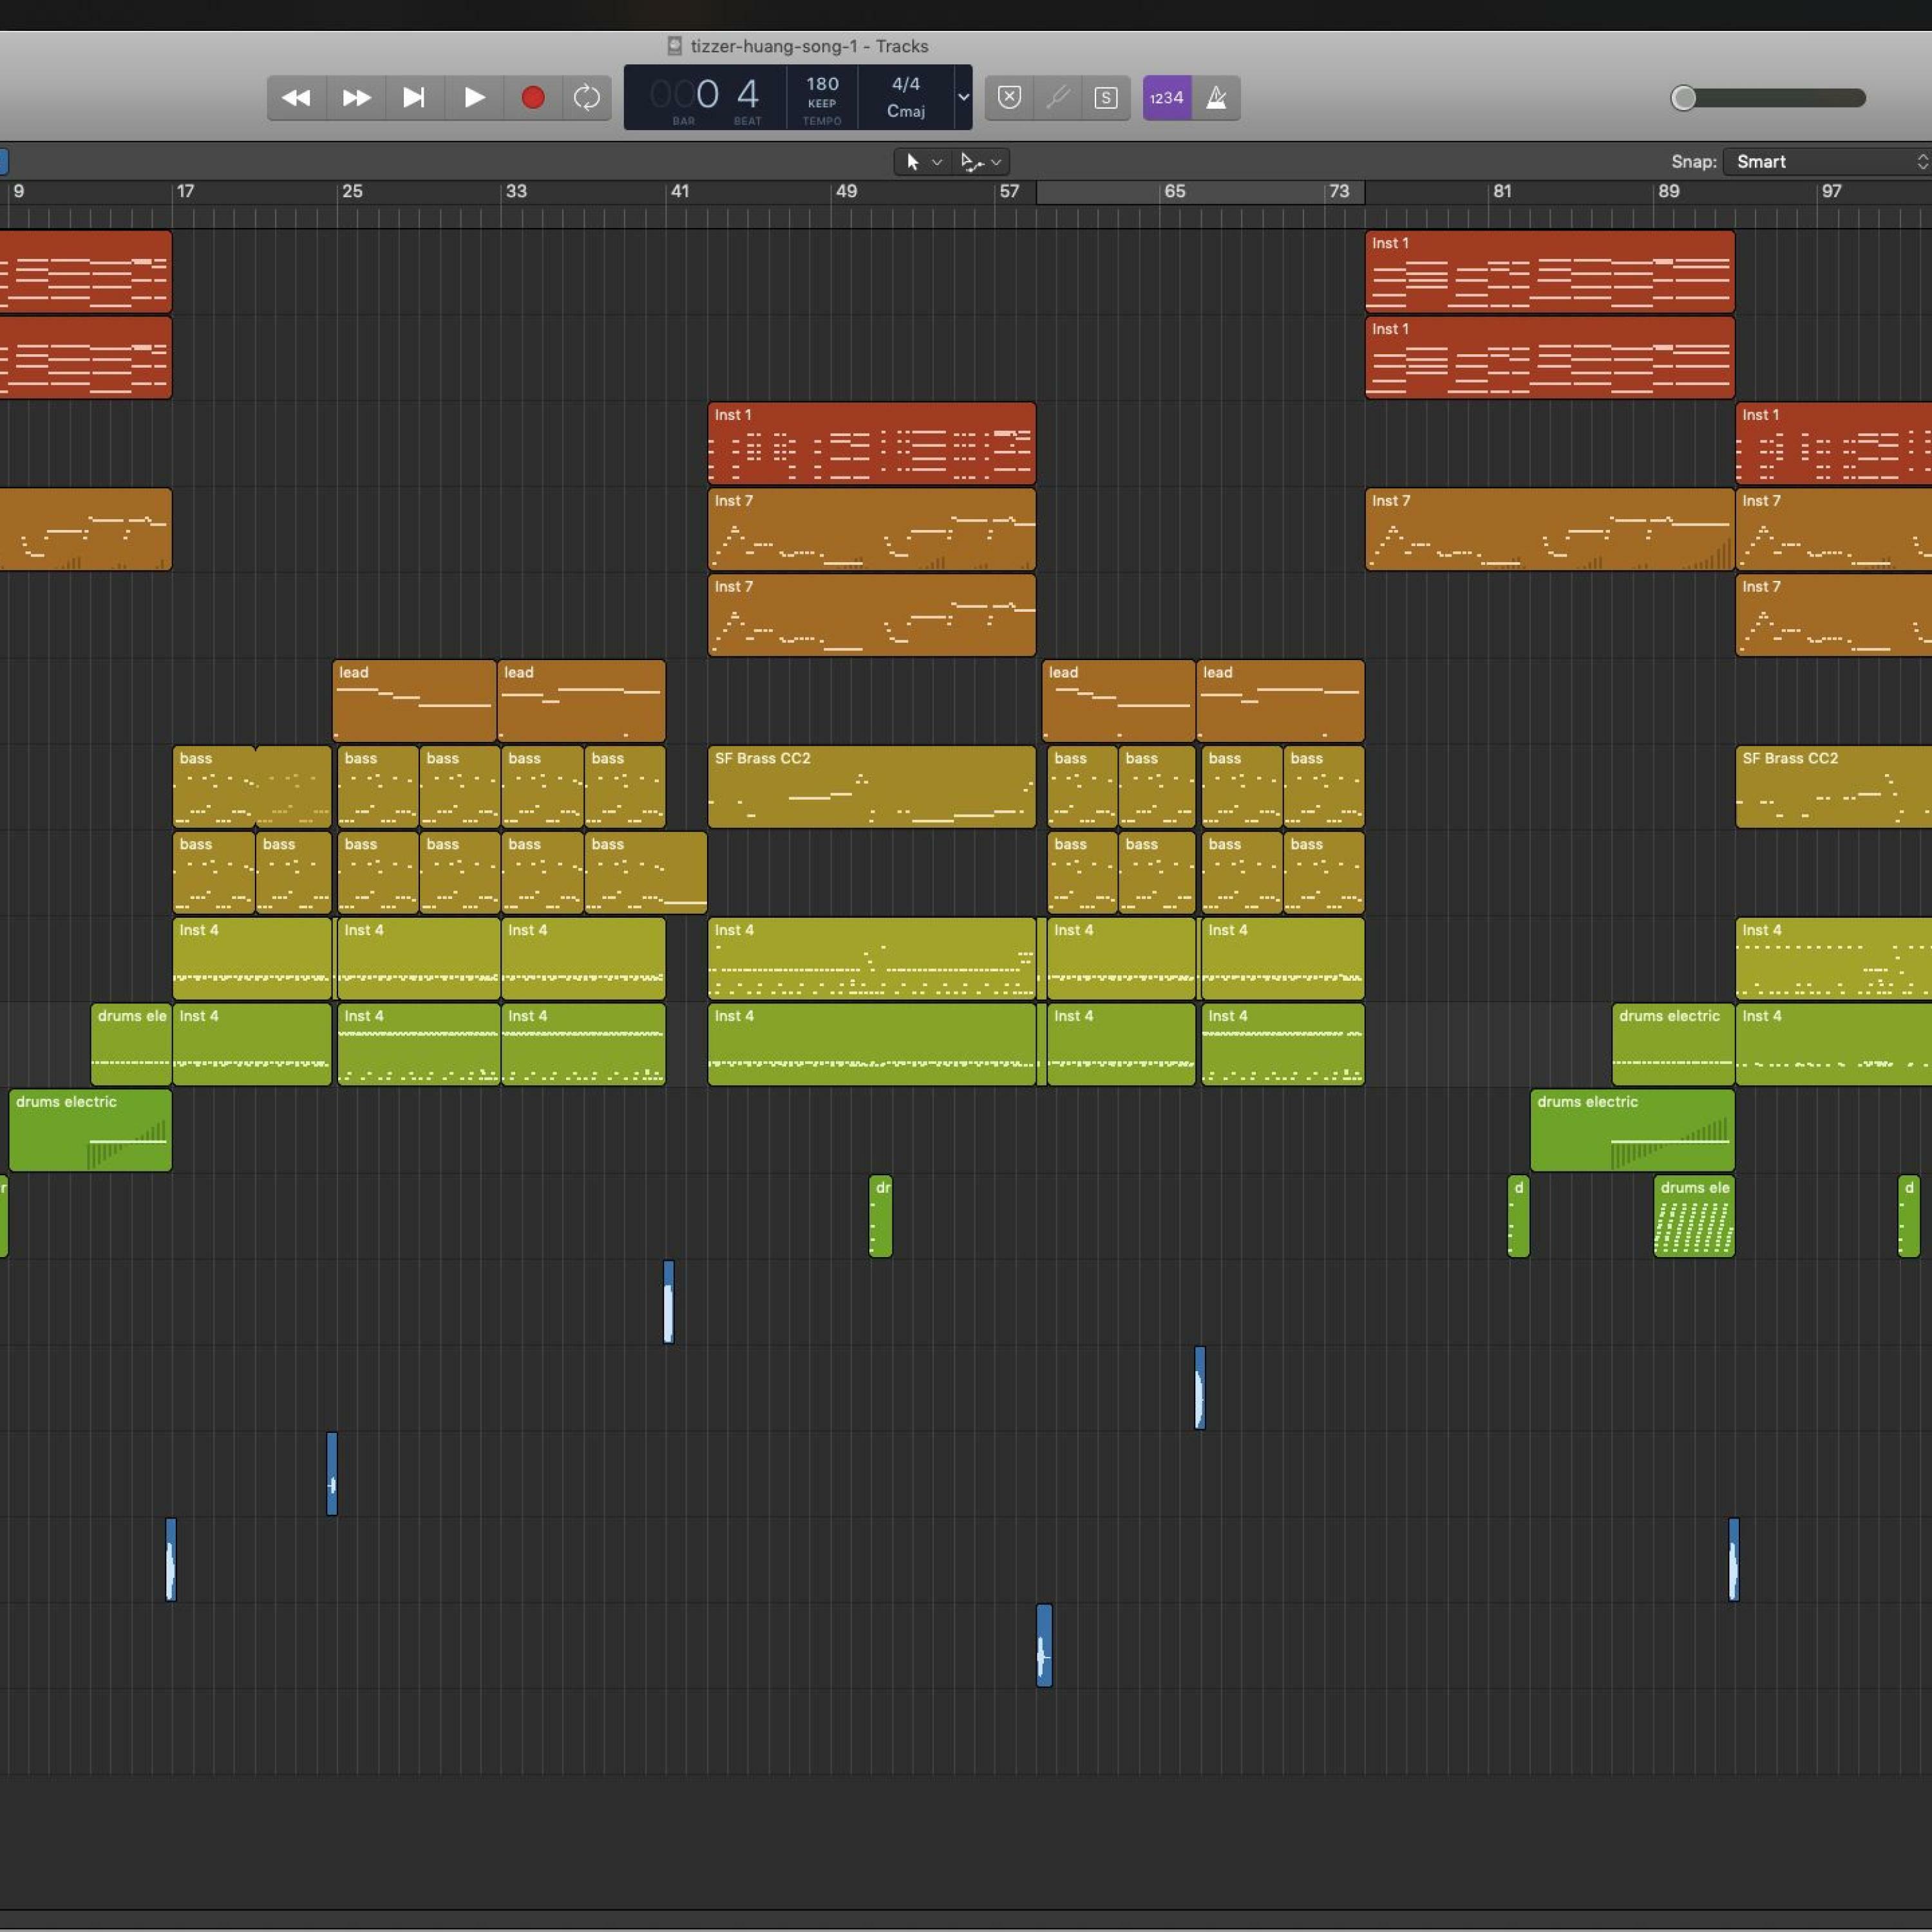Screen dimensions: 1932x1932
Task: Click the Go to End button
Action: [413, 97]
